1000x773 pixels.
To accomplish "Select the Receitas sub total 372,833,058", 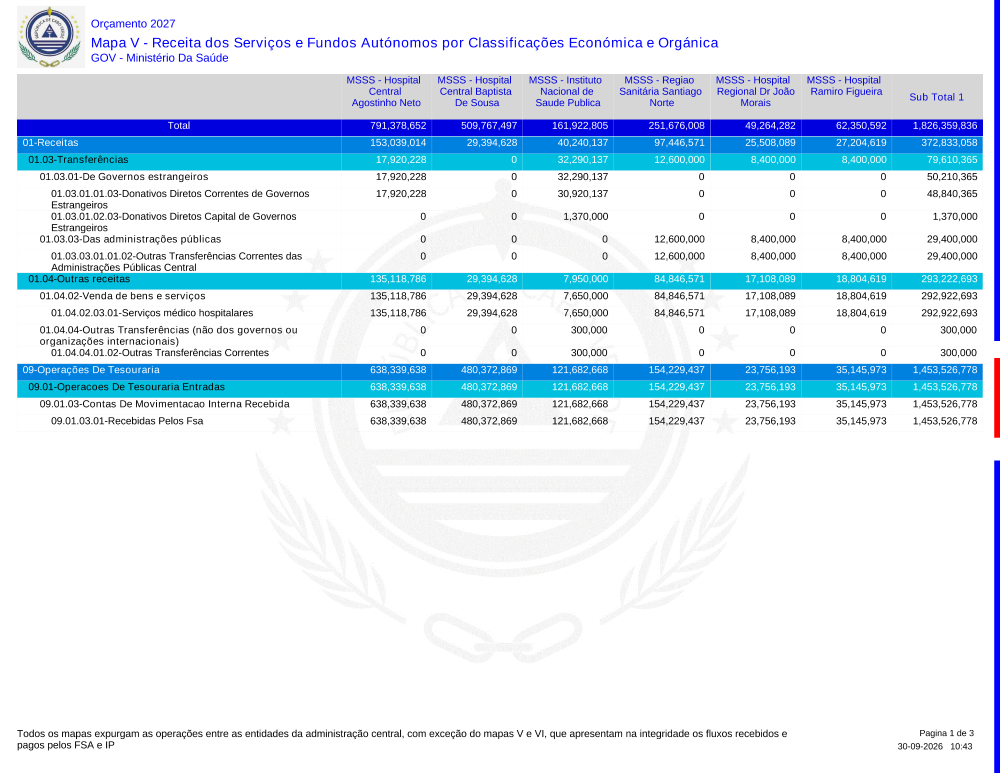I will 949,143.
